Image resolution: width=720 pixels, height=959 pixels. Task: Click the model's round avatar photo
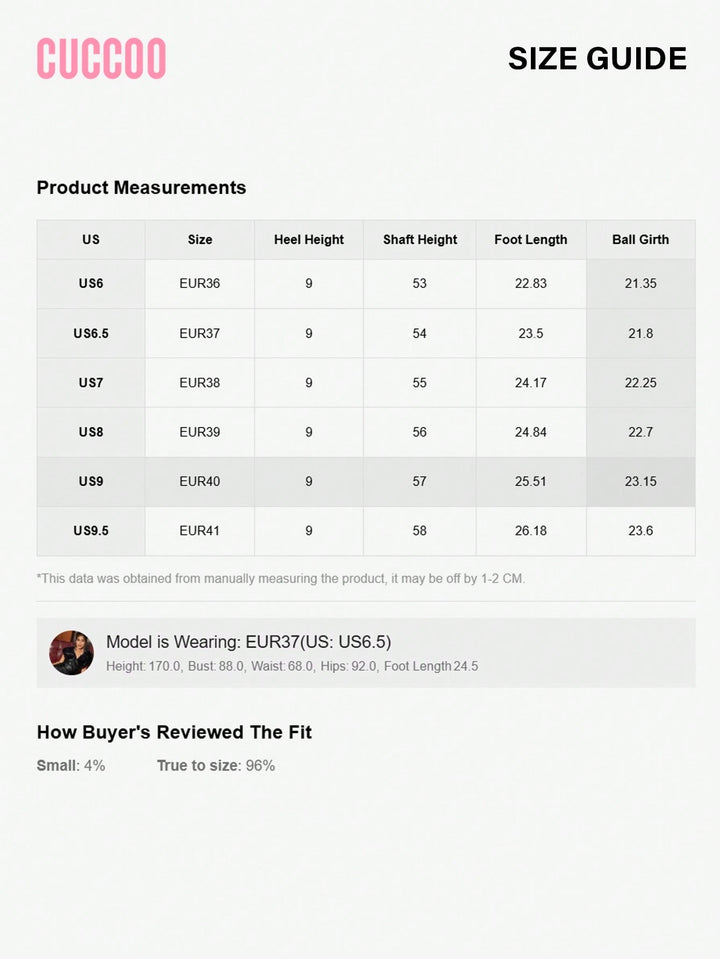pos(72,653)
